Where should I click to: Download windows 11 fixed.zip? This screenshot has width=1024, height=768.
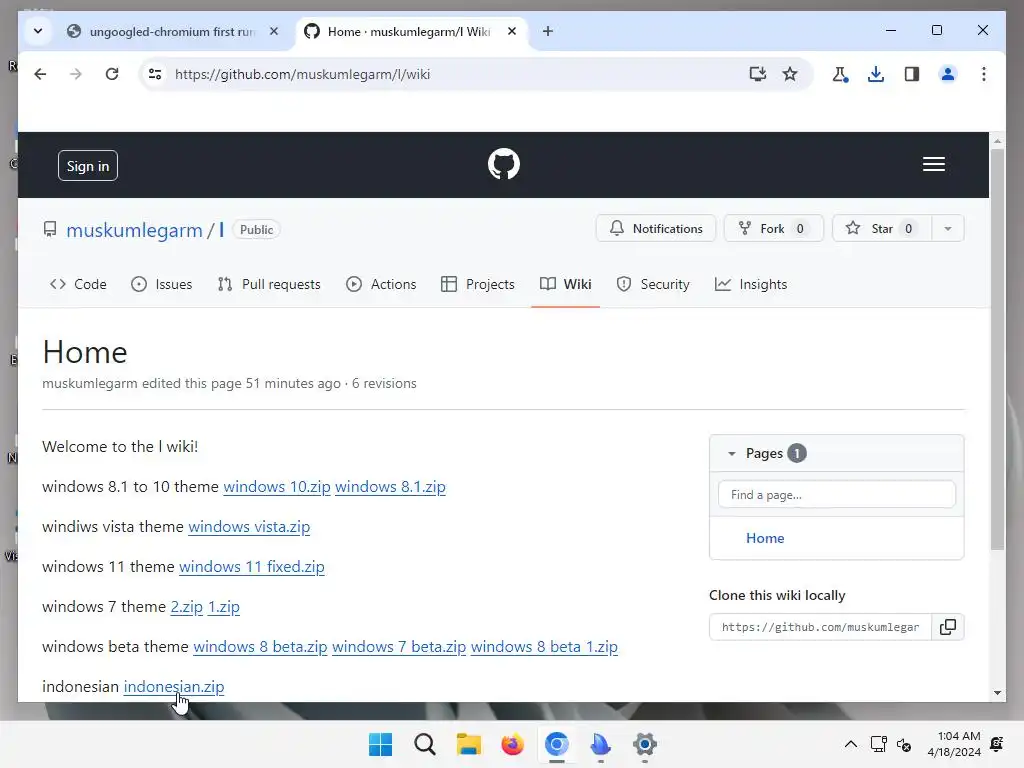coord(251,567)
